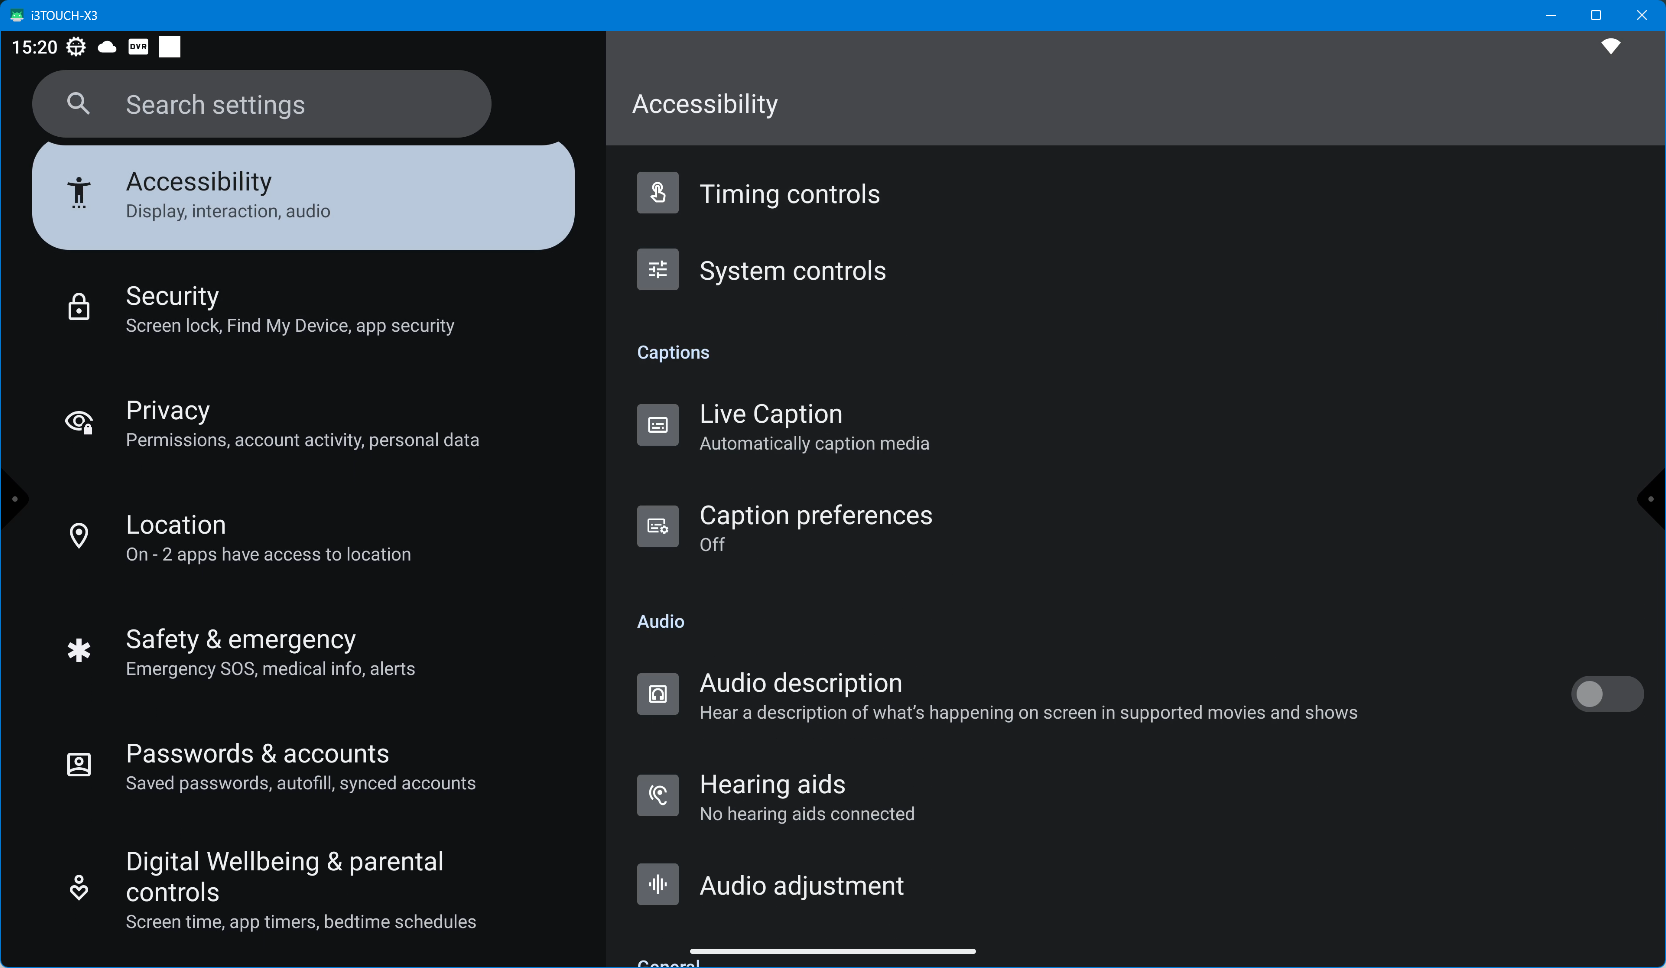Expand the right edge side-panel arrow
The image size is (1666, 968).
coord(1652,499)
